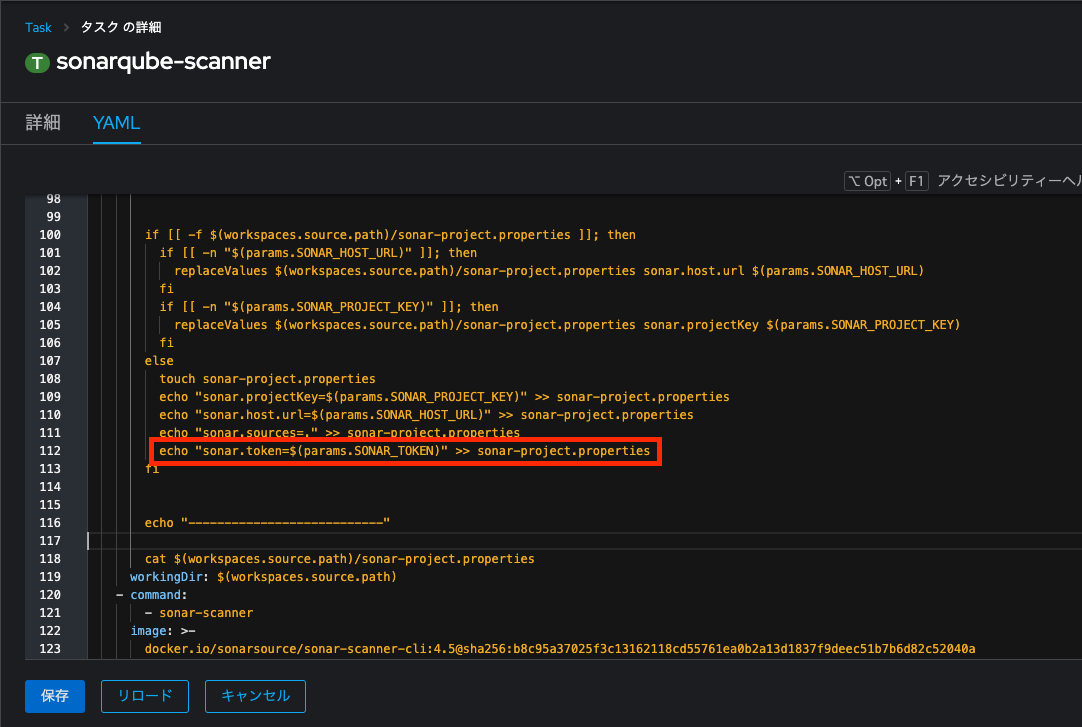Click the 保存 button
The image size is (1082, 727).
click(x=55, y=696)
